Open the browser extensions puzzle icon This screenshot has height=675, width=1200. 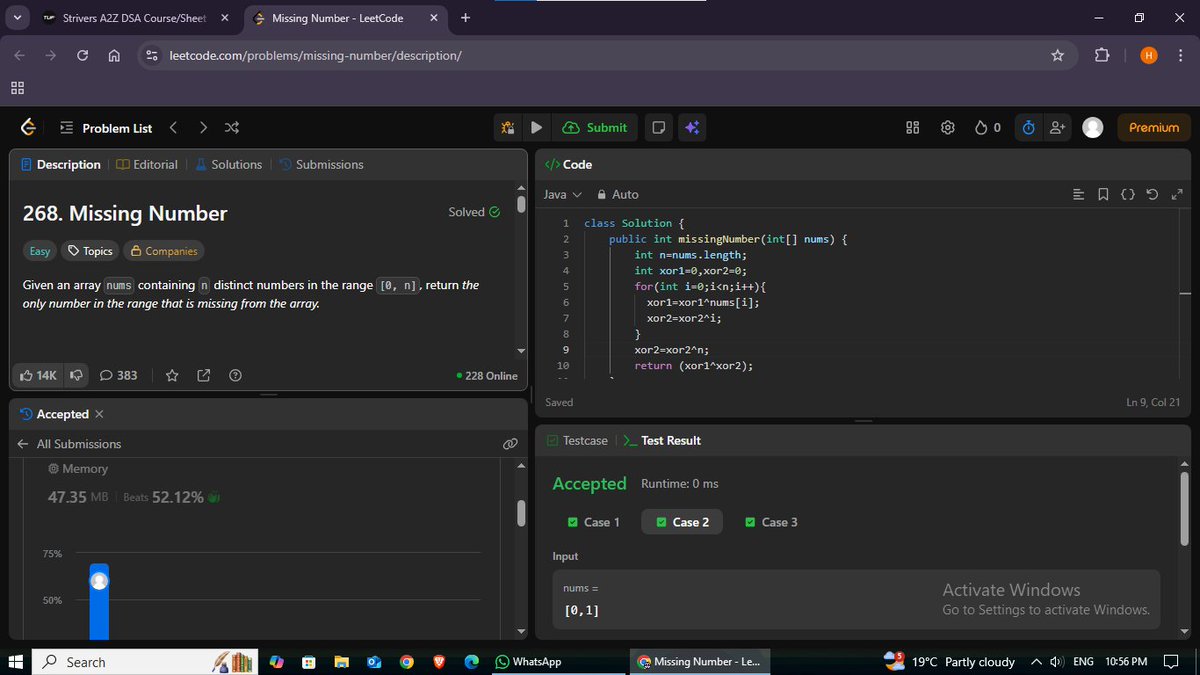(x=1102, y=56)
